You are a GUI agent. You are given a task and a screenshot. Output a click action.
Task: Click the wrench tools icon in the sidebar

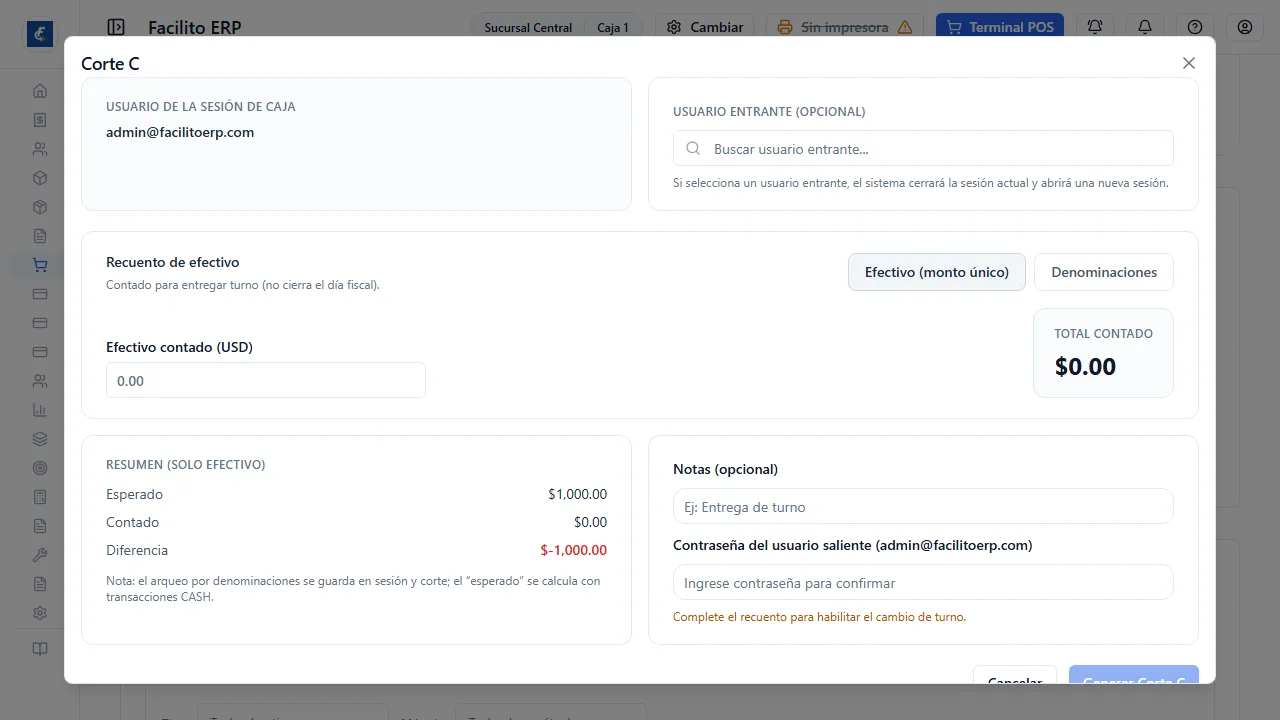tap(40, 555)
